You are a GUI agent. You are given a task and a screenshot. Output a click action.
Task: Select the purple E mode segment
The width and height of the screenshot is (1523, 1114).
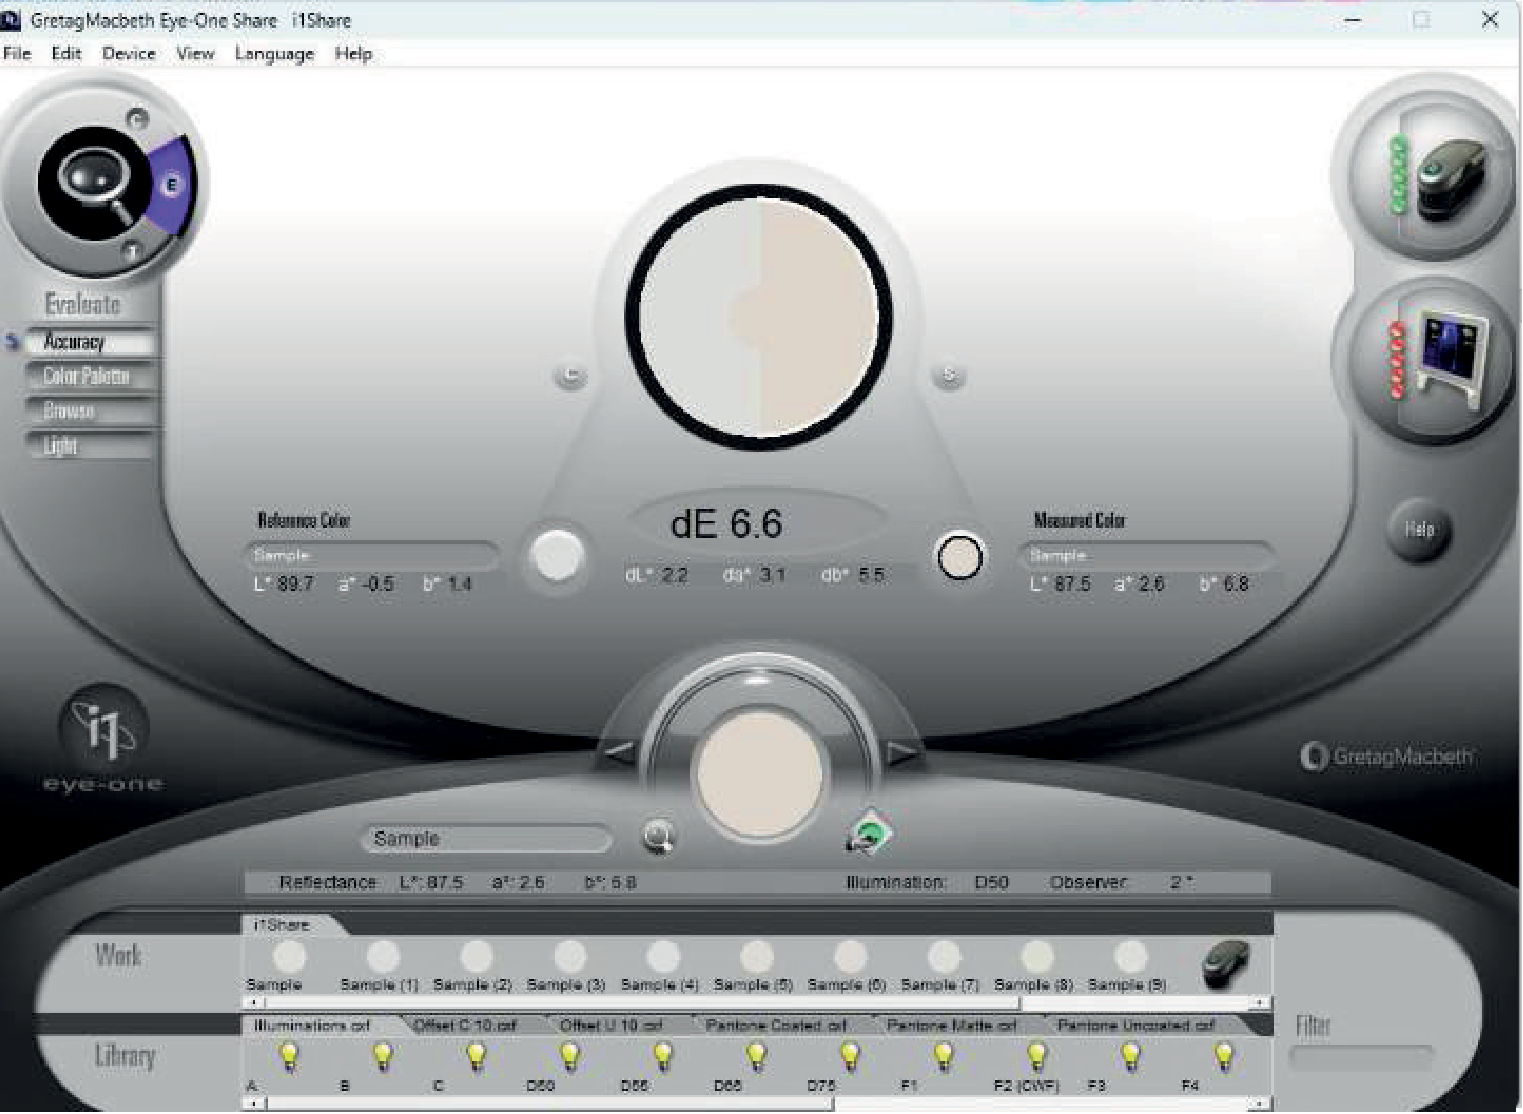tap(171, 185)
